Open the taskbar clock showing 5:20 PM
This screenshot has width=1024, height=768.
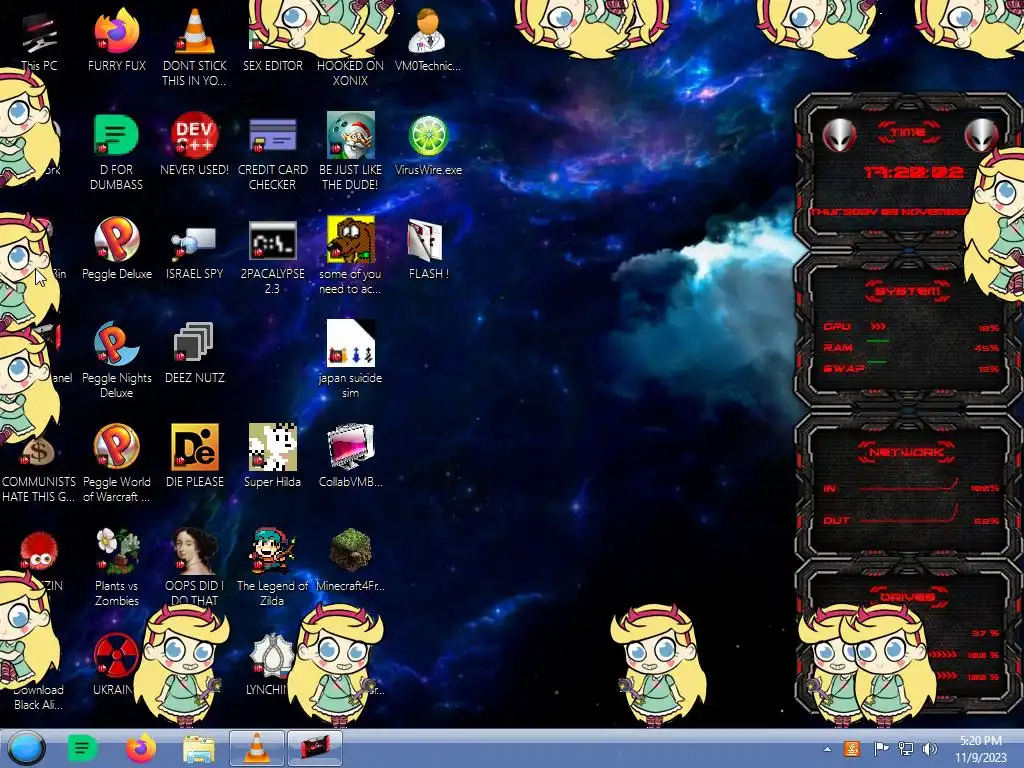pyautogui.click(x=981, y=749)
